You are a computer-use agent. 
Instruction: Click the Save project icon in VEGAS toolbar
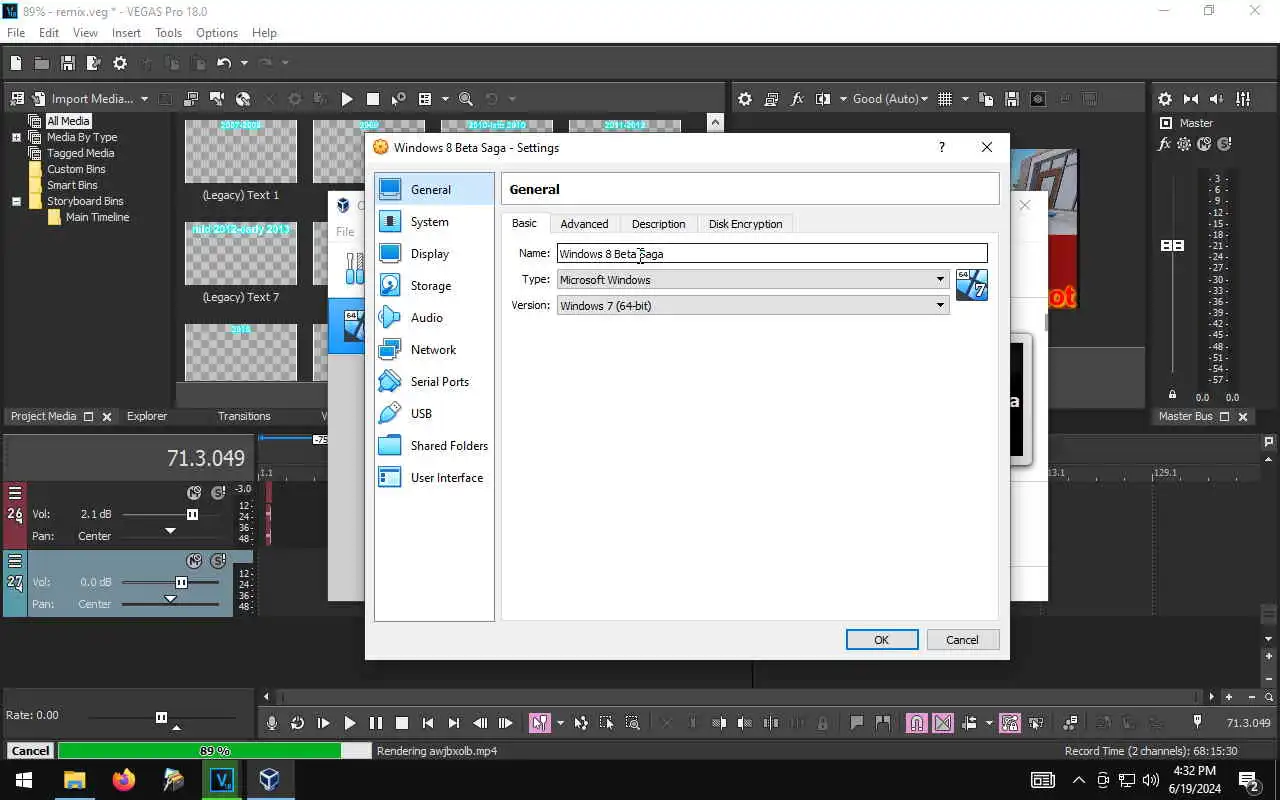[68, 63]
